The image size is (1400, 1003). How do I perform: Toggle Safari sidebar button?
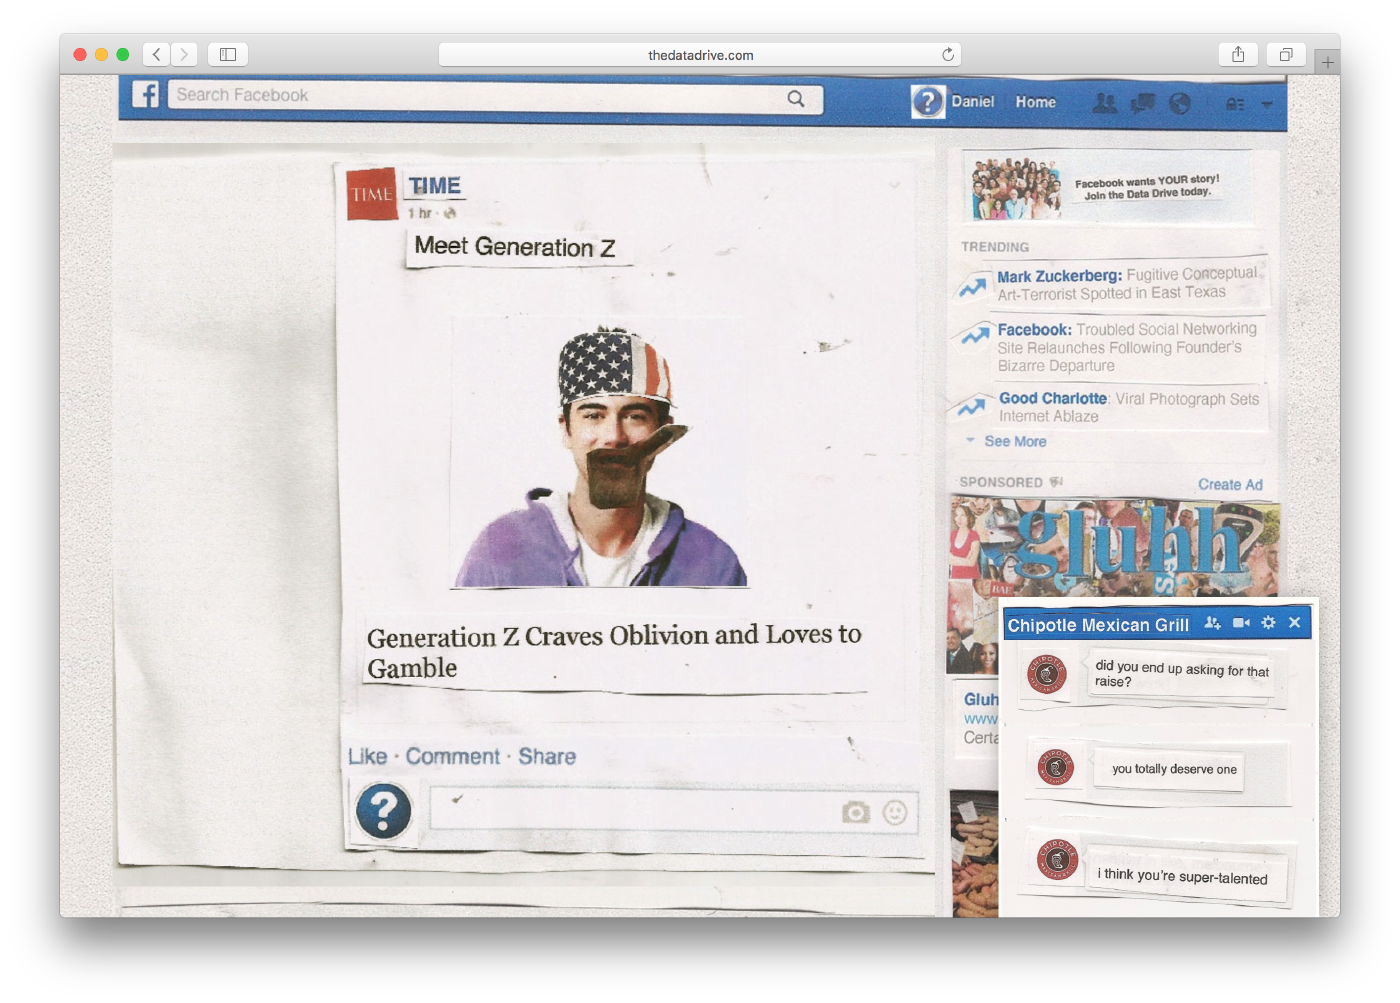228,55
